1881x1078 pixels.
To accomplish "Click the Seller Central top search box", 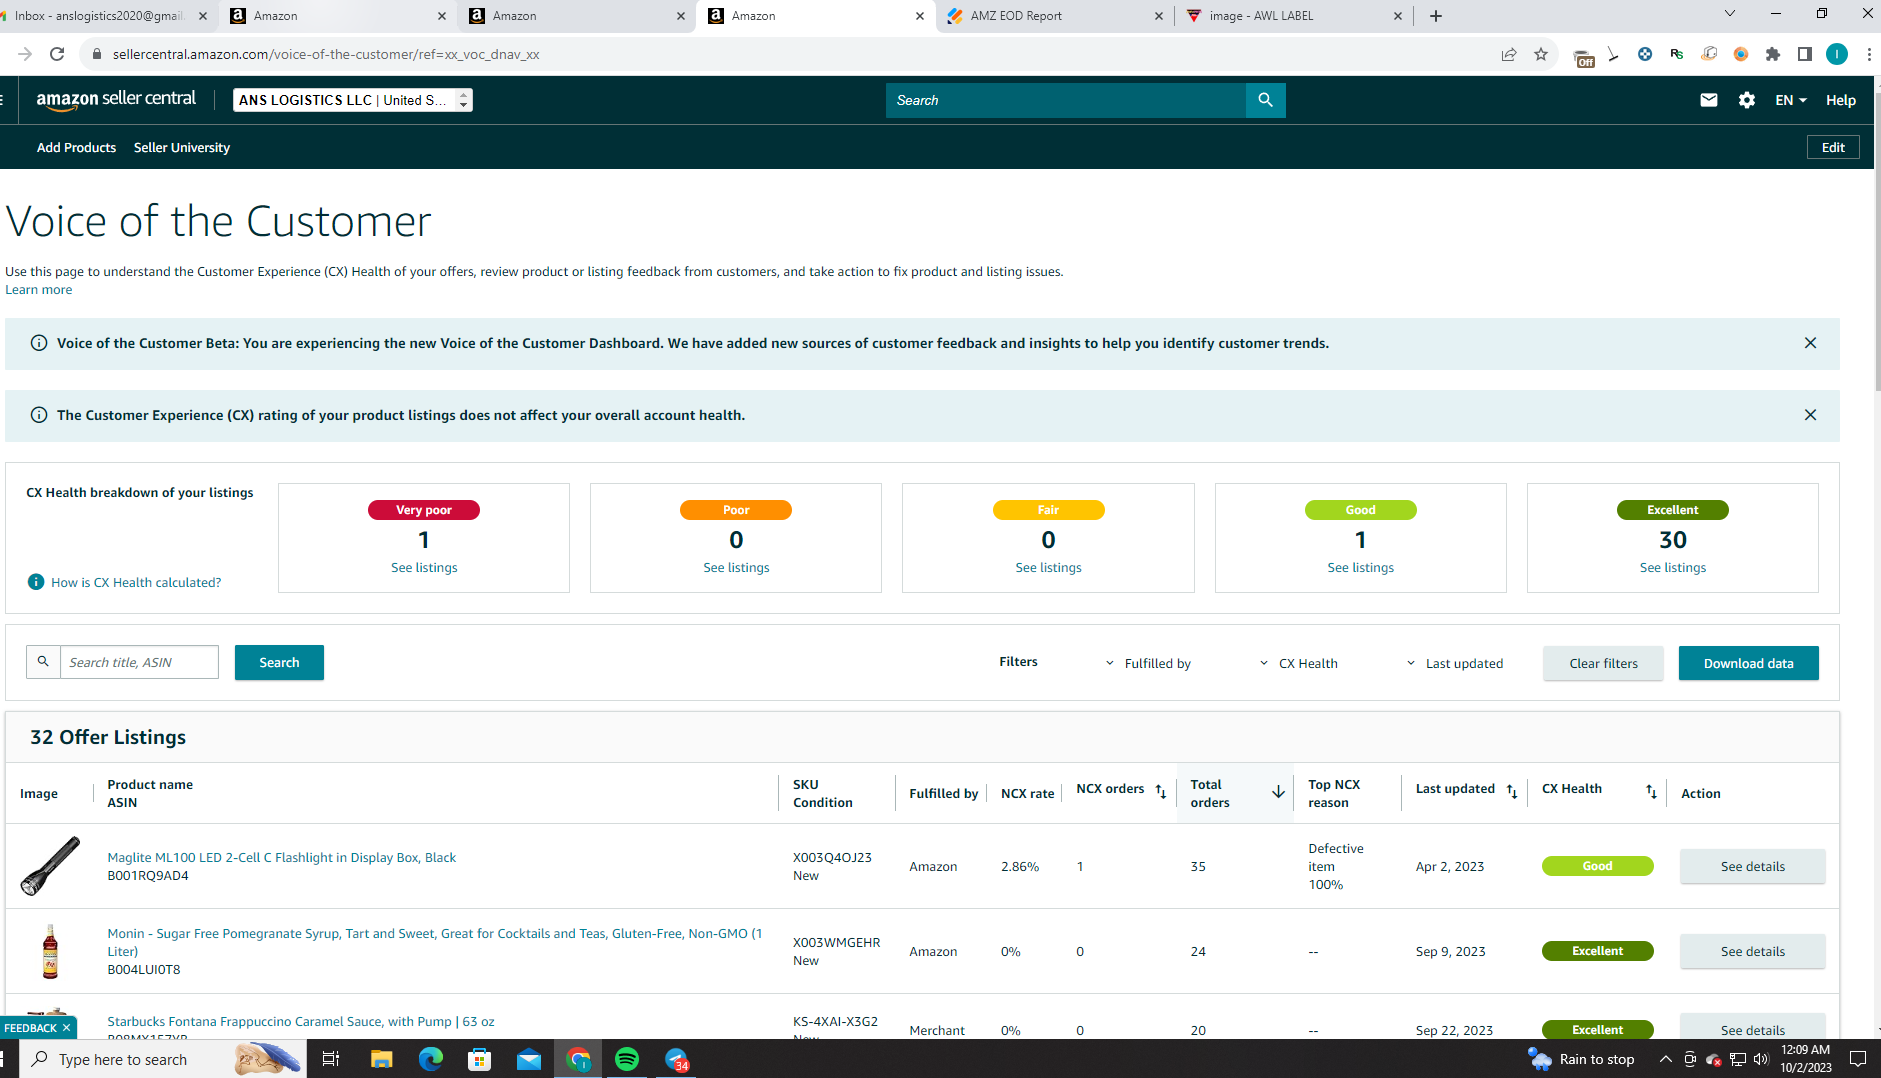I will (x=1066, y=100).
